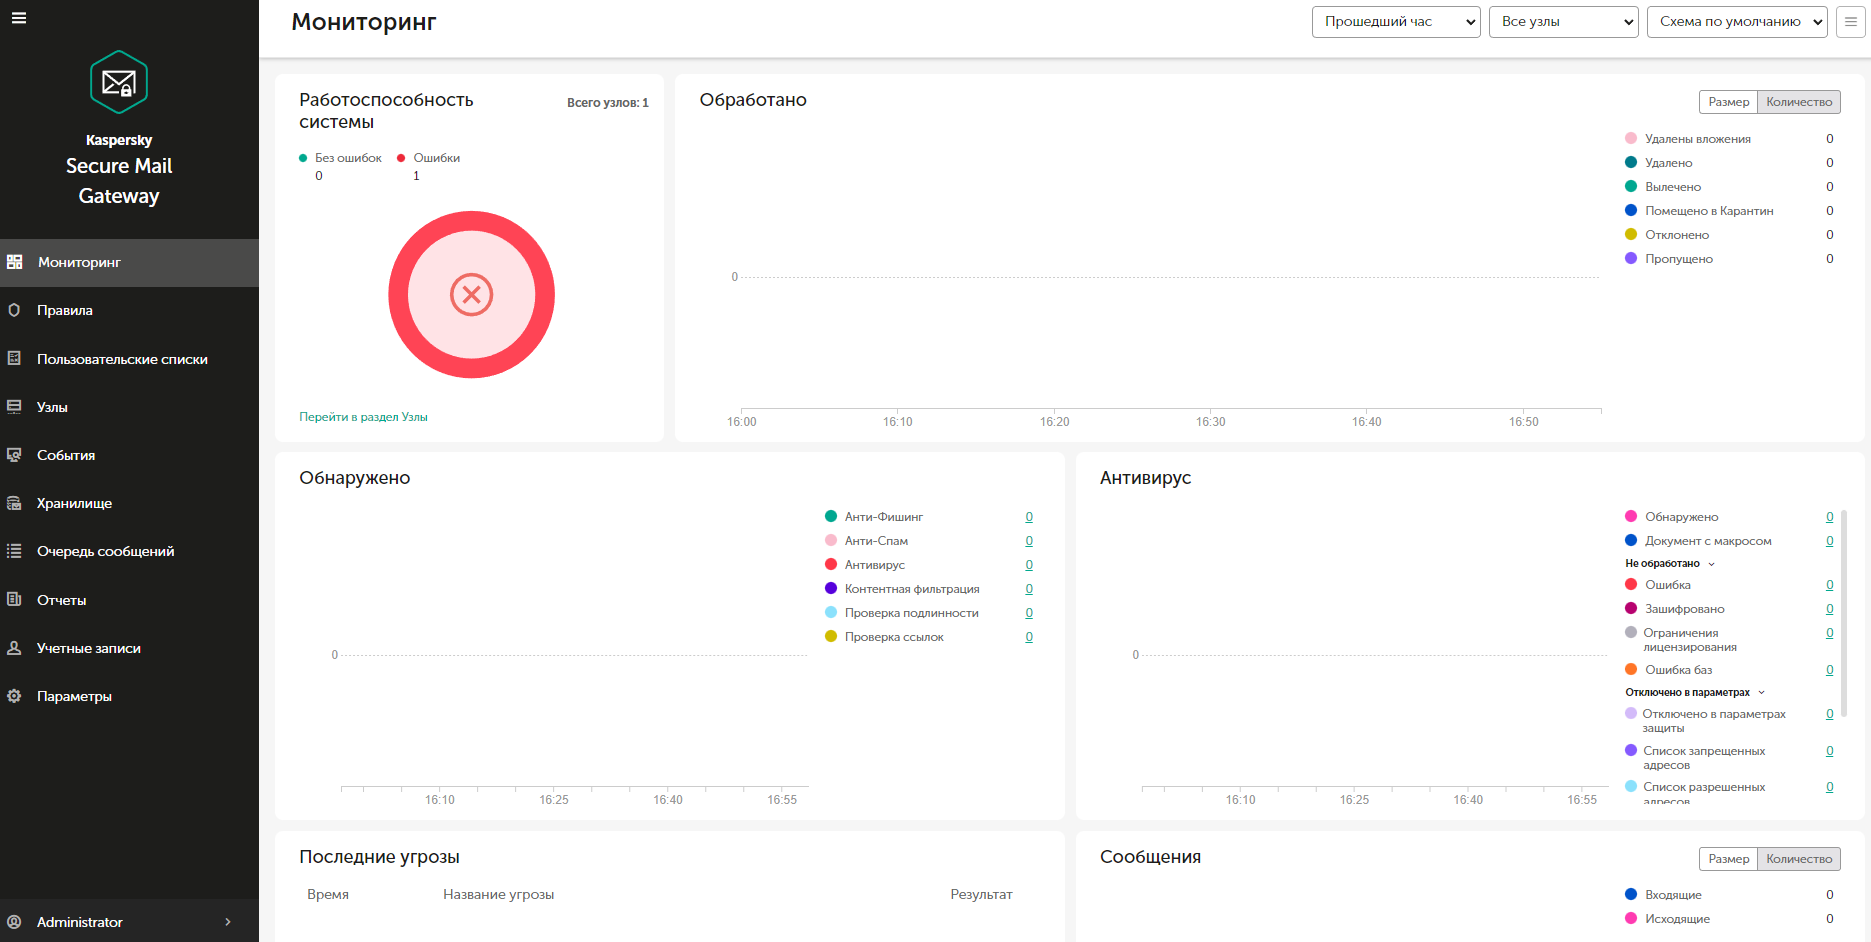Open the Все узлы dropdown
1871x942 pixels.
click(x=1563, y=22)
